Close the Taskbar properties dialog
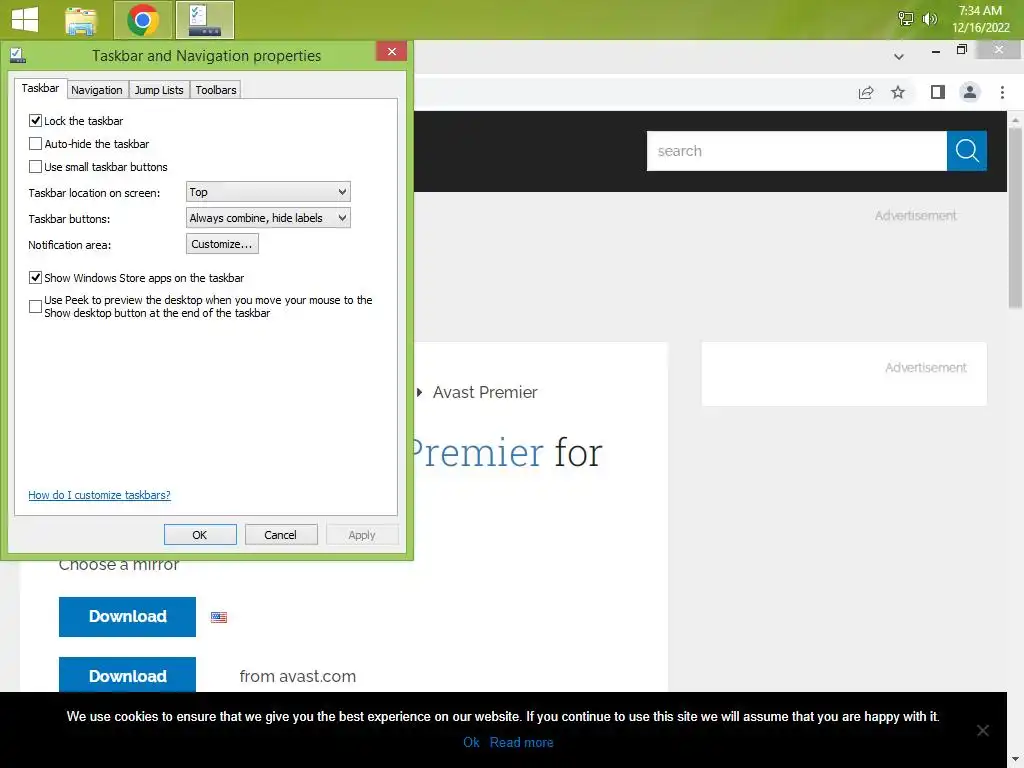 (x=391, y=52)
